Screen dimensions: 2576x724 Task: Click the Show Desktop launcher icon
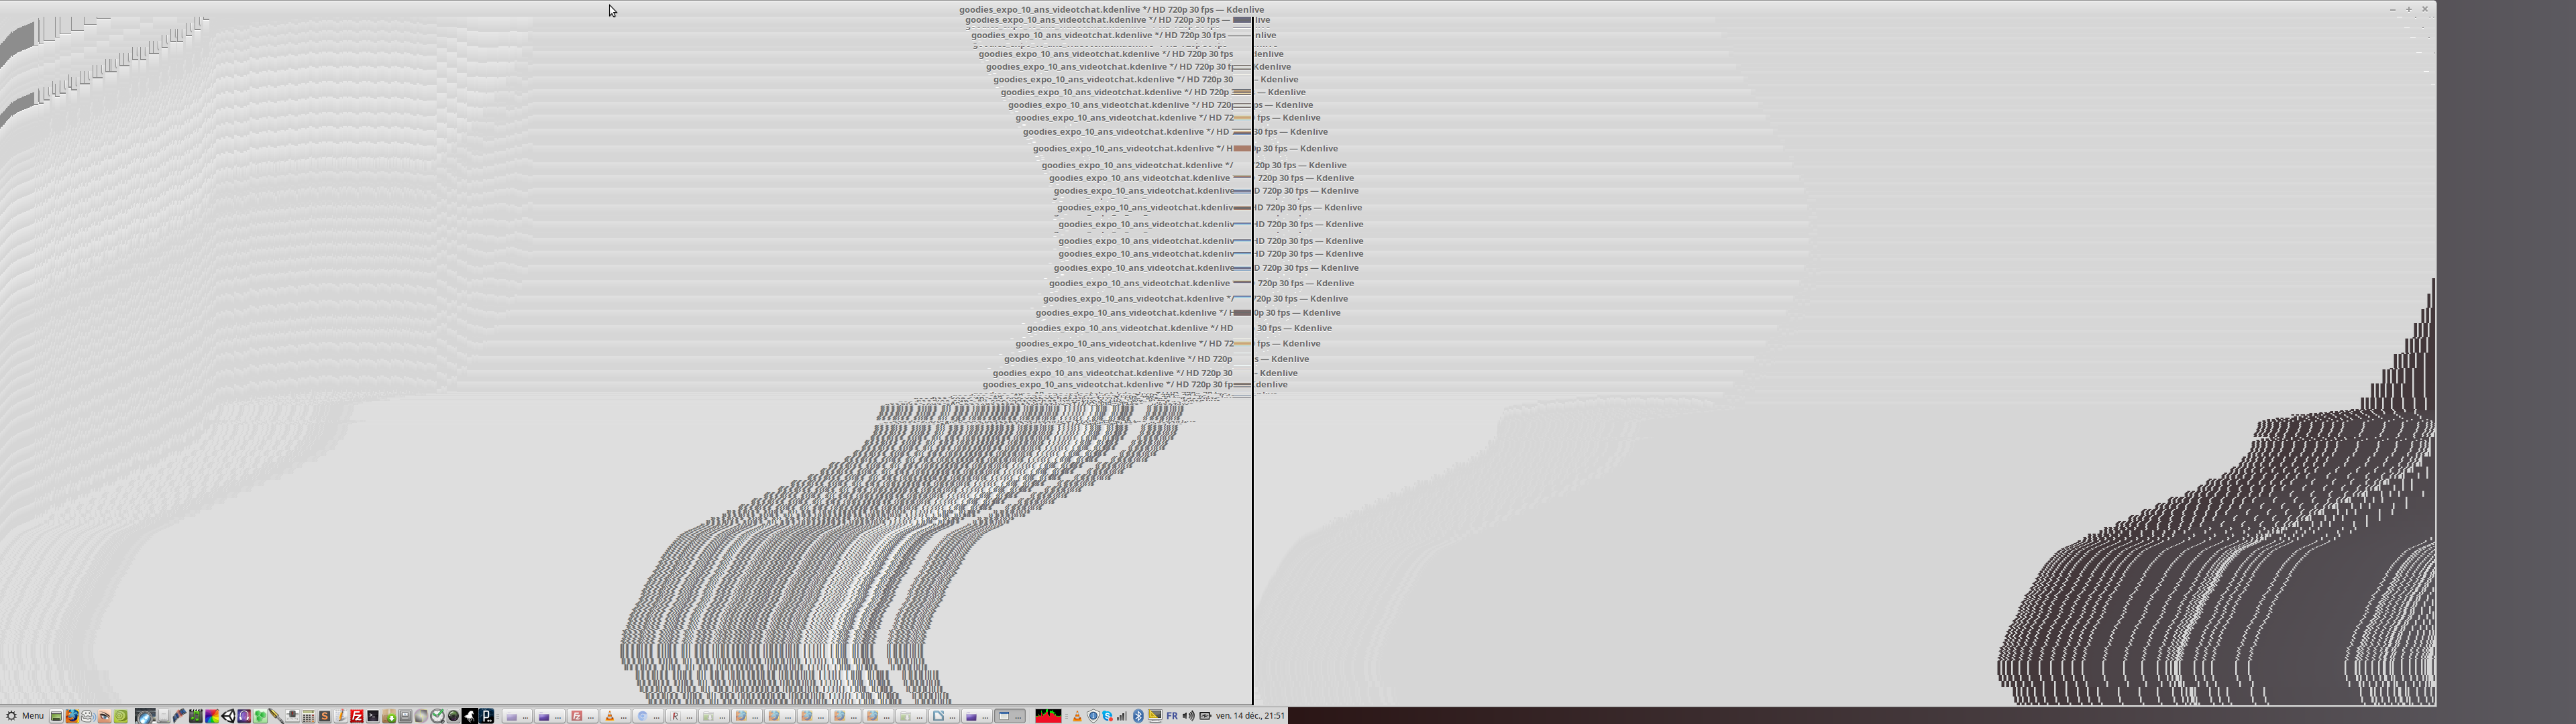point(56,716)
